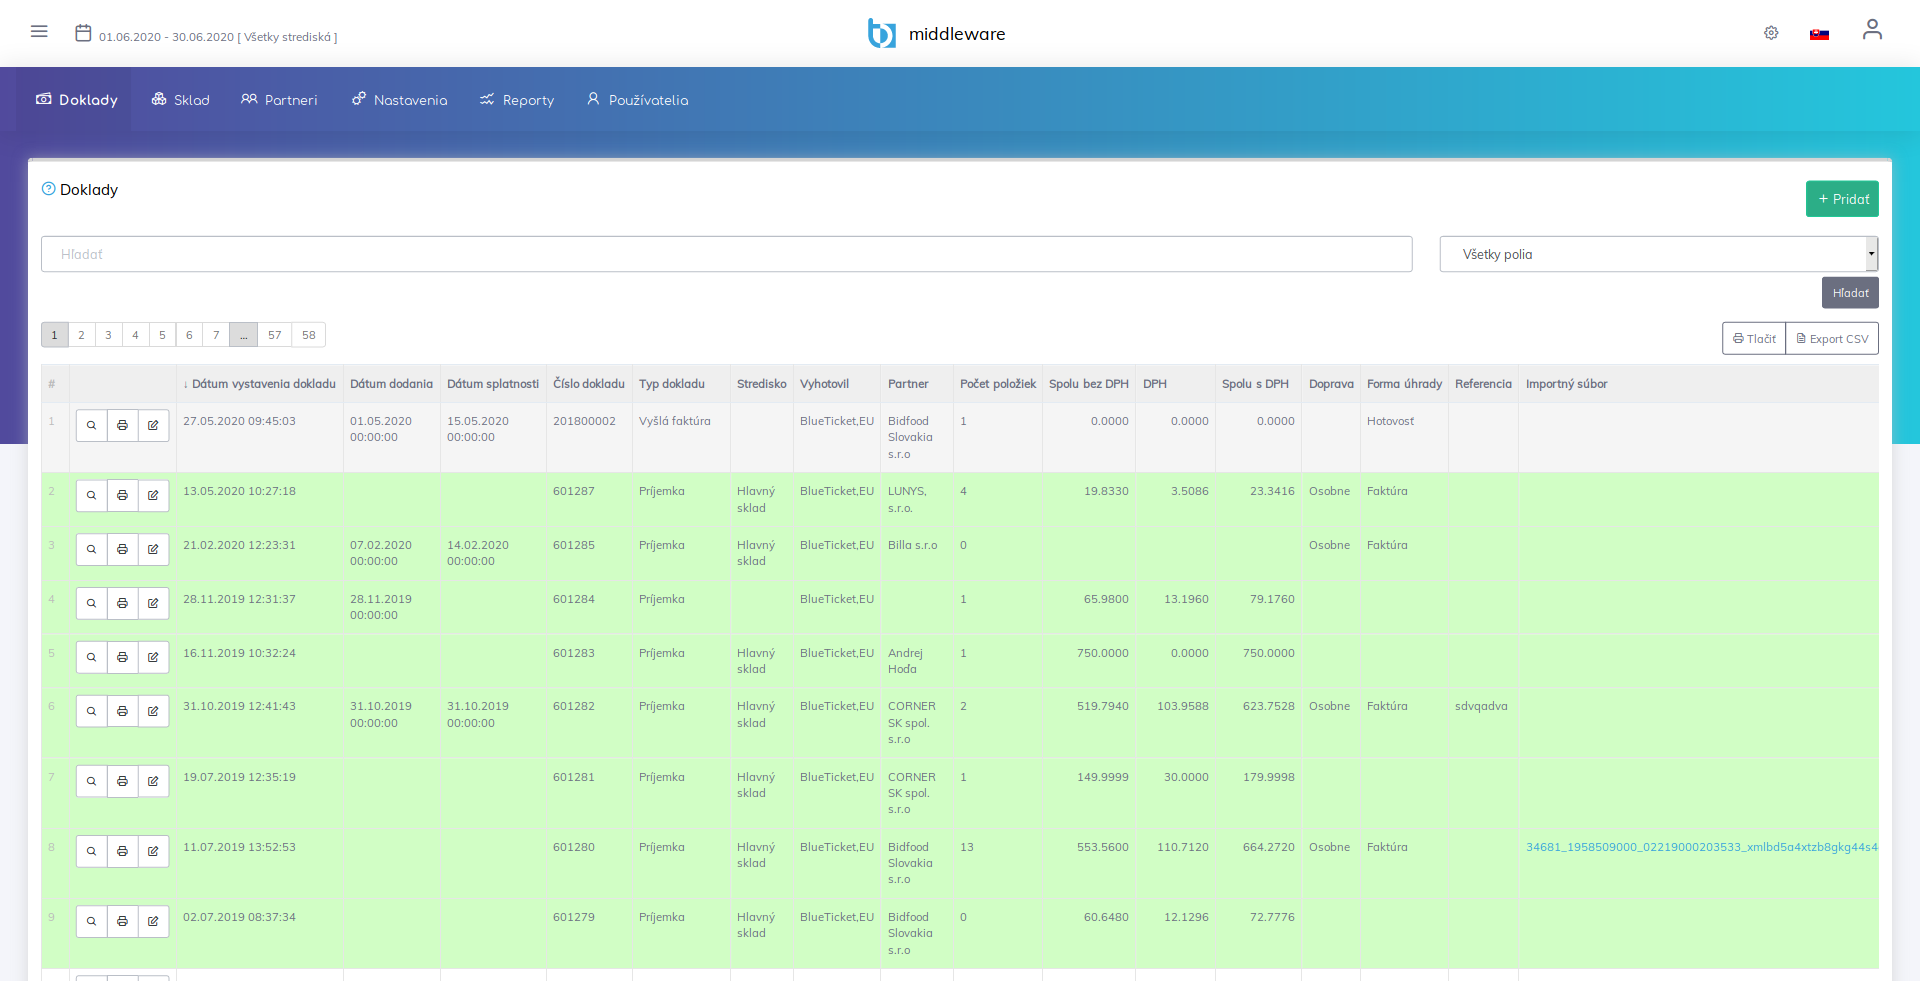Switch to the Reporty menu
Image resolution: width=1920 pixels, height=981 pixels.
tap(517, 100)
